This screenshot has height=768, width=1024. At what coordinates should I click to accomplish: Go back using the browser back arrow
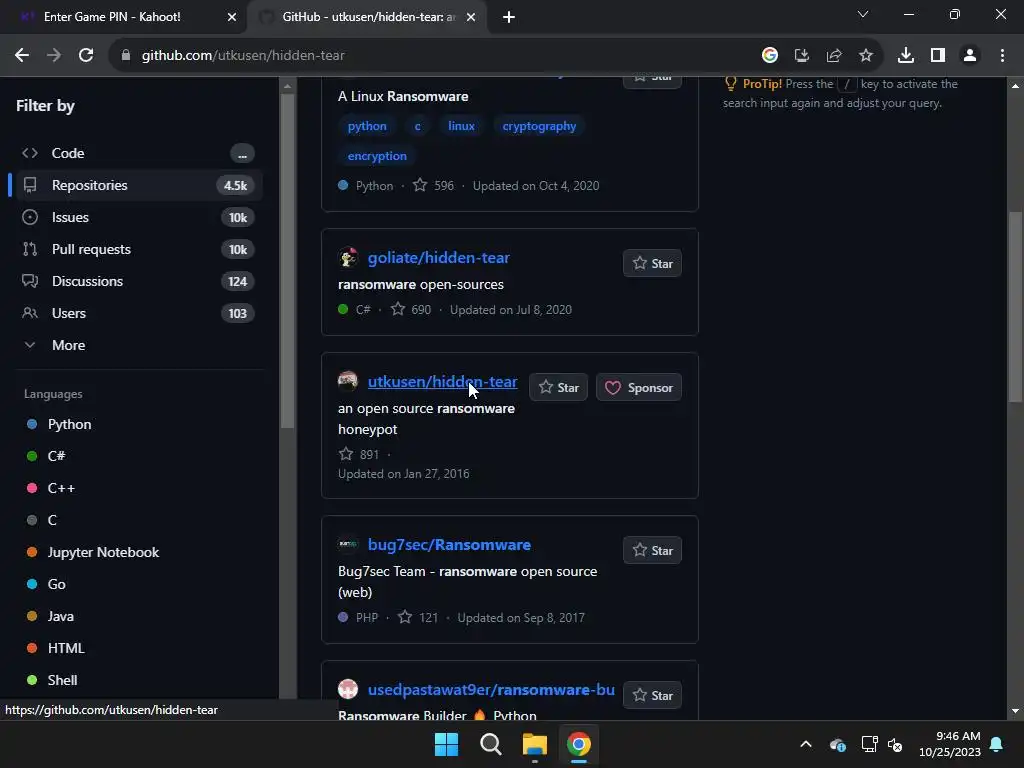point(22,56)
